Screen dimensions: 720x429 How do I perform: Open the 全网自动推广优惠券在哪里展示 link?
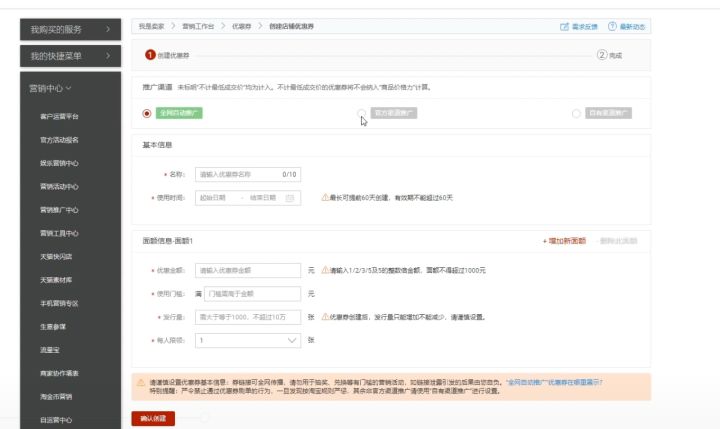(554, 382)
